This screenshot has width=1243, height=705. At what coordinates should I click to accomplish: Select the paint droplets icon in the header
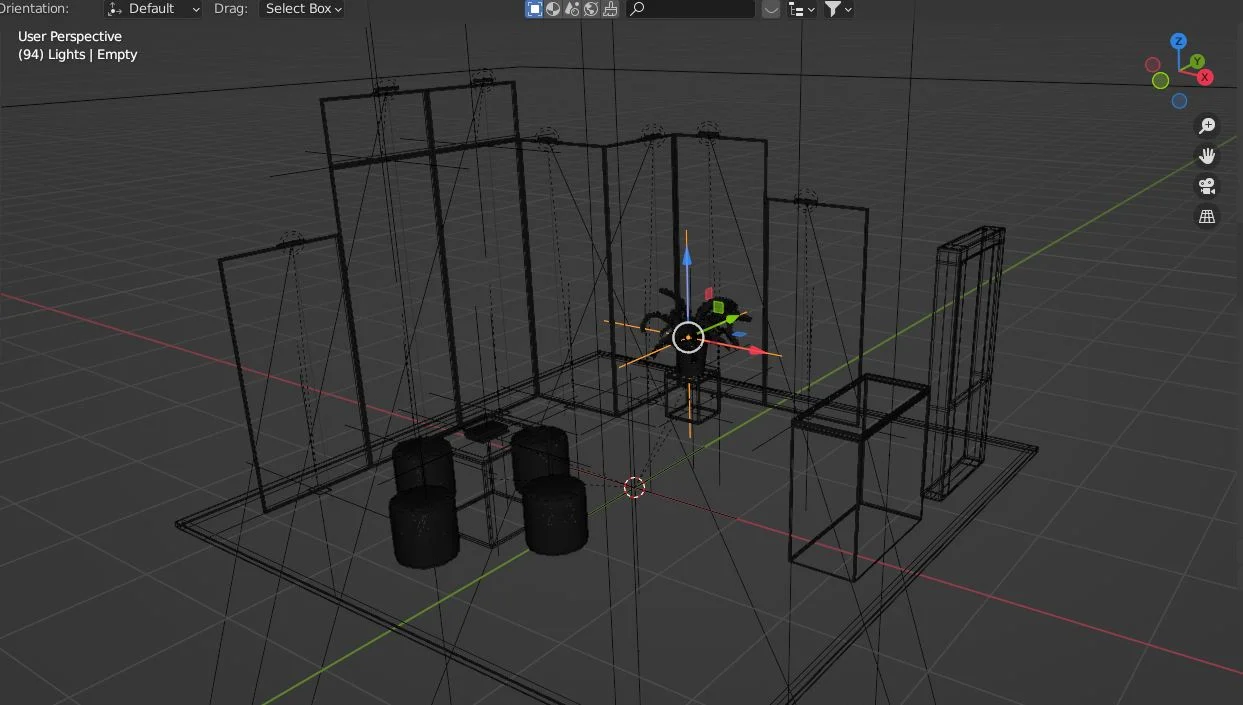[570, 9]
